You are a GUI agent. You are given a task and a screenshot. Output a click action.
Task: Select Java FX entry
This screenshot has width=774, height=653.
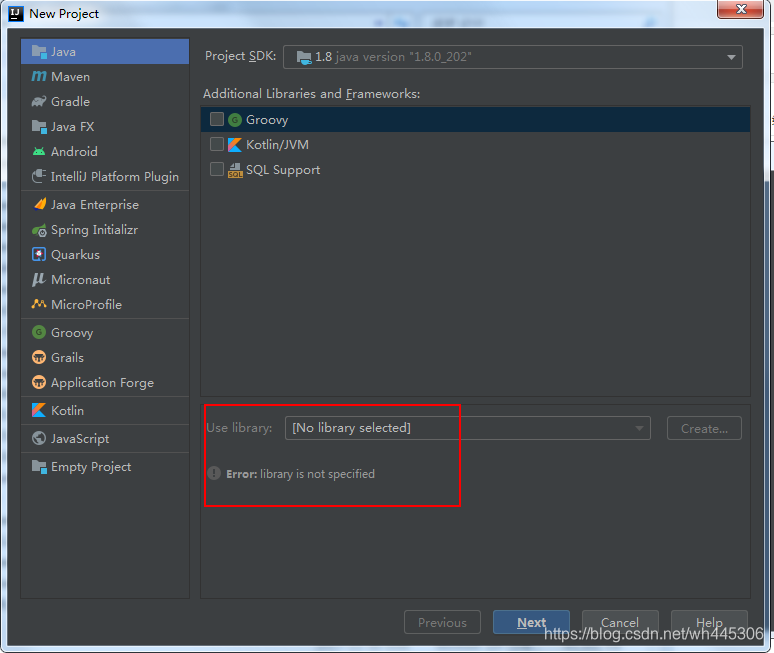(x=105, y=126)
